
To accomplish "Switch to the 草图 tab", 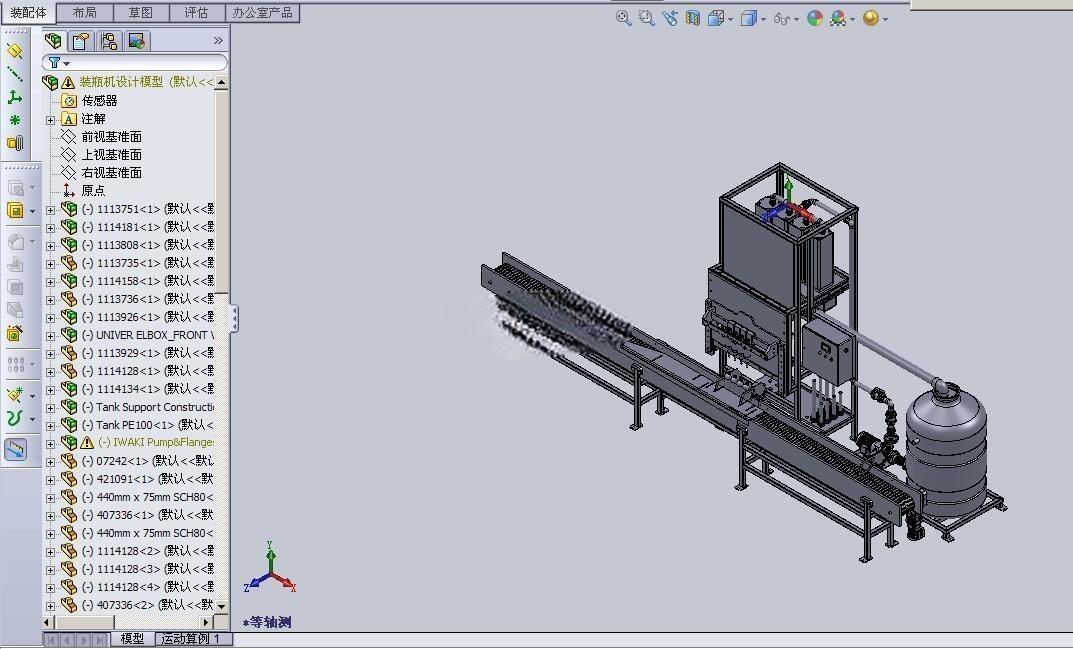I will click(141, 13).
